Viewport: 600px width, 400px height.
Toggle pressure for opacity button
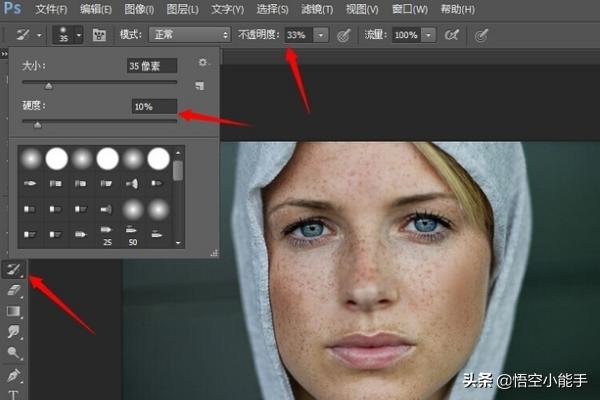point(345,35)
